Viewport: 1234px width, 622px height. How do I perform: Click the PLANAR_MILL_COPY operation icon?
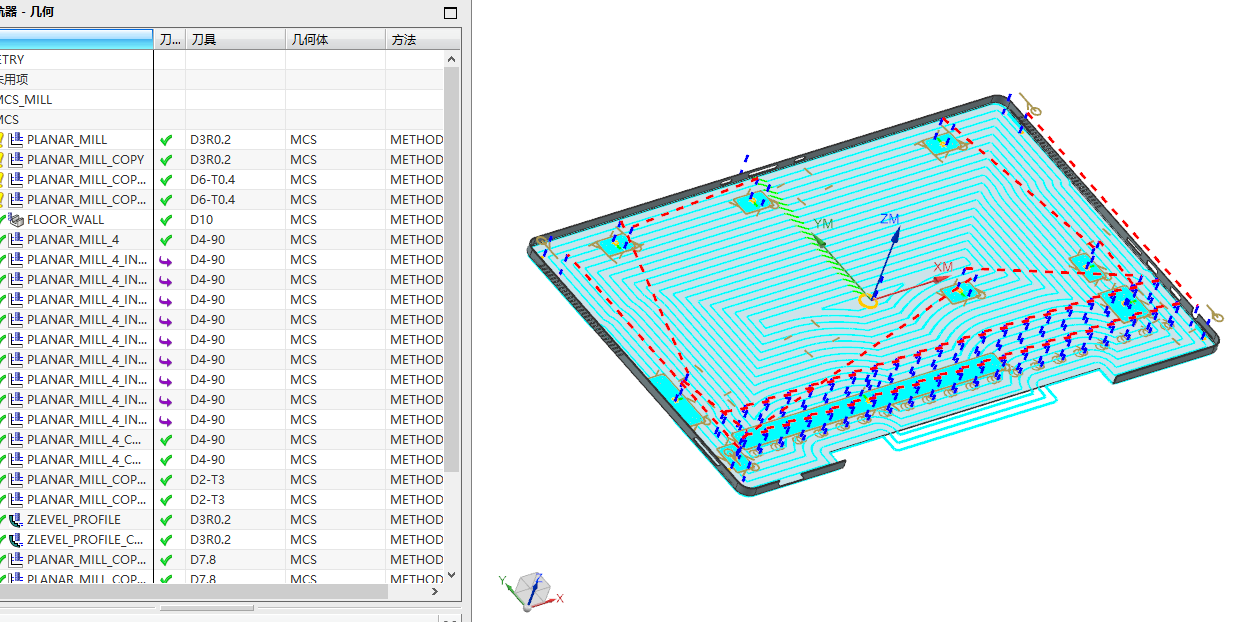point(15,159)
